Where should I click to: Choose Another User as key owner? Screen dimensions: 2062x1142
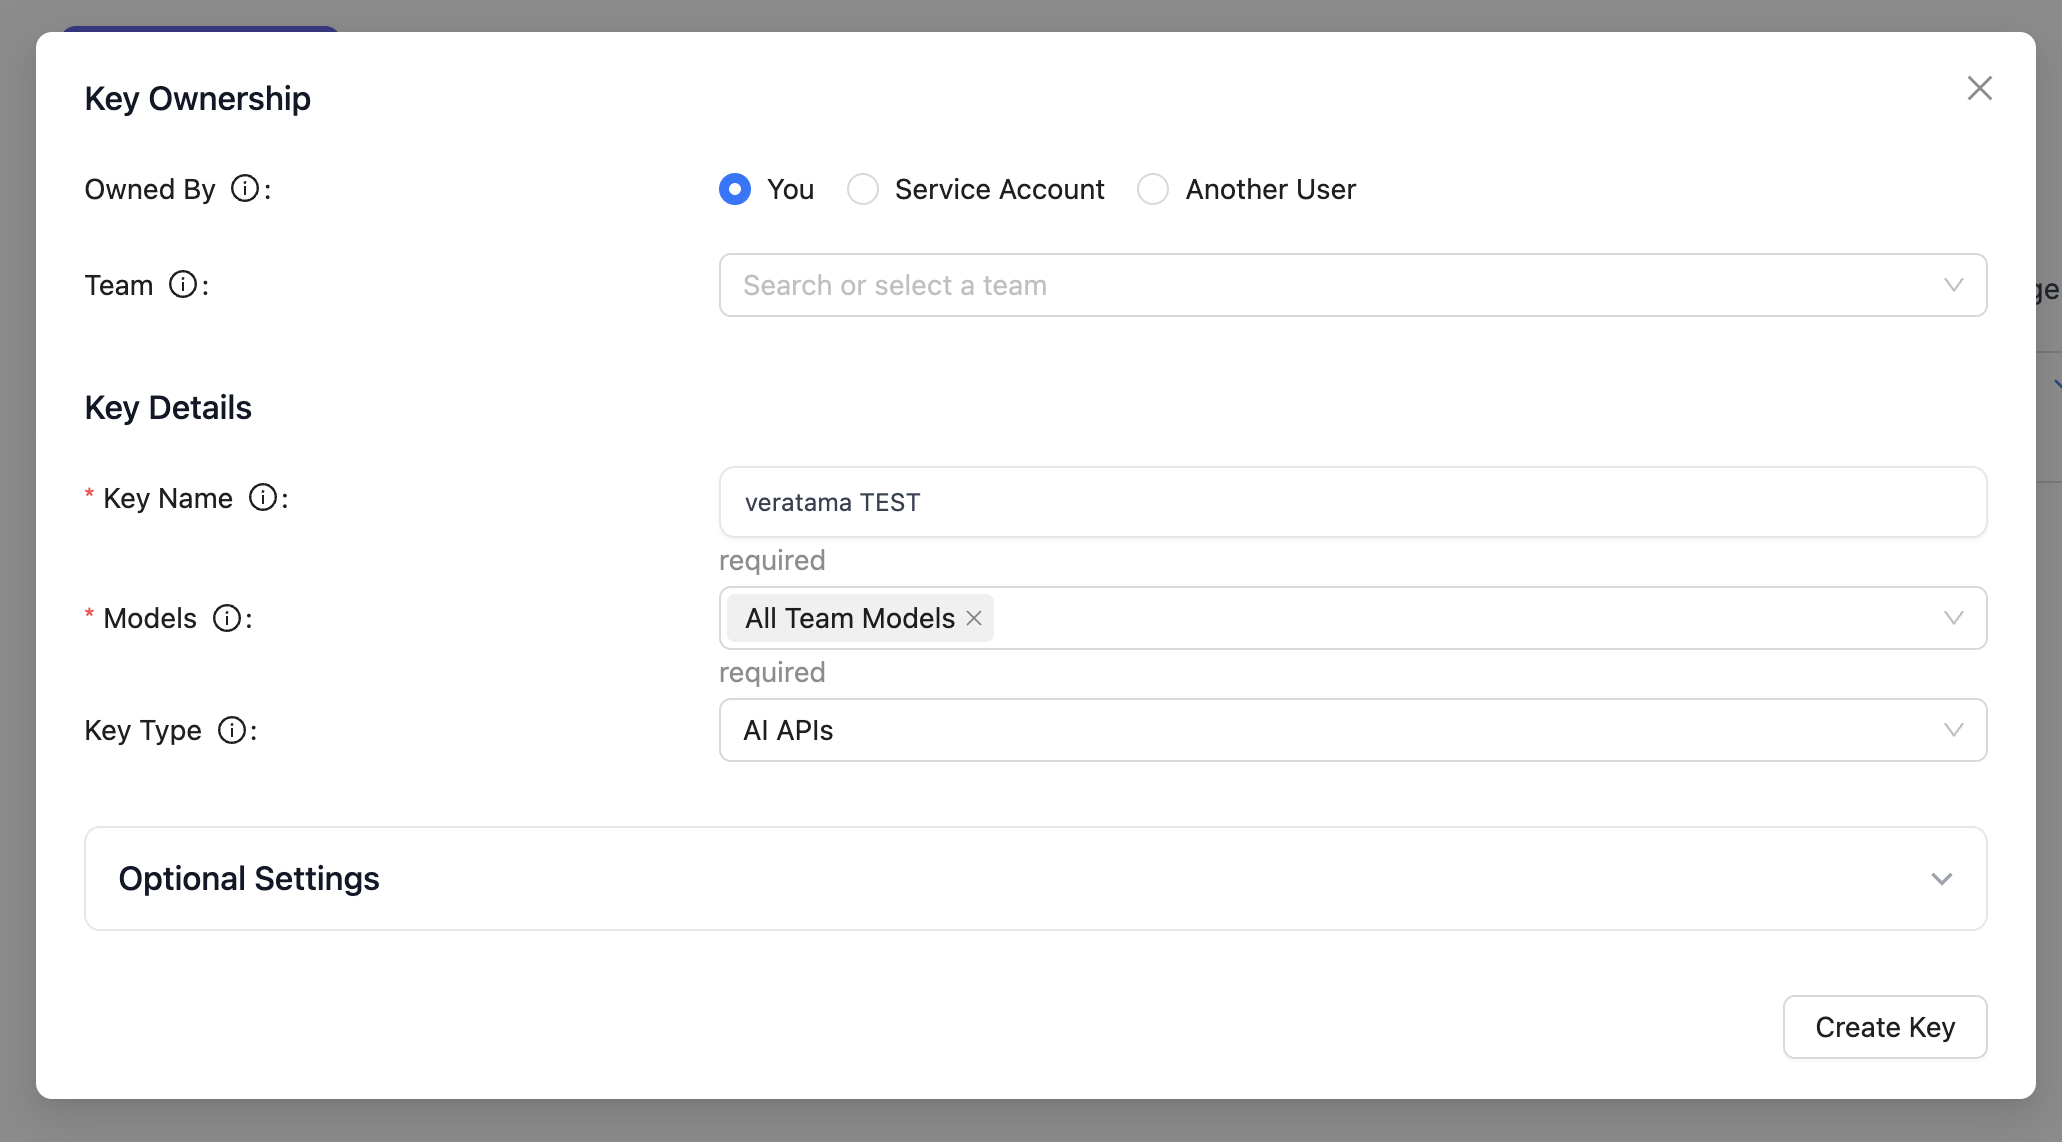[1153, 189]
